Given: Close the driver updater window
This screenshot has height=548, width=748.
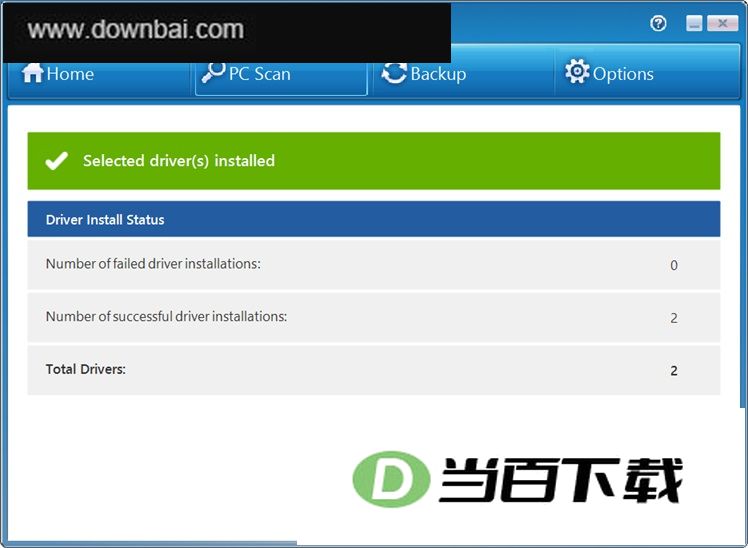Looking at the screenshot, I should [x=722, y=23].
